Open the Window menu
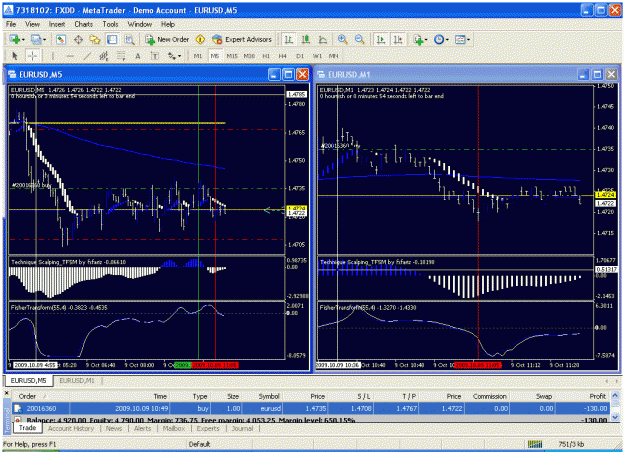625x452 pixels. (x=140, y=24)
